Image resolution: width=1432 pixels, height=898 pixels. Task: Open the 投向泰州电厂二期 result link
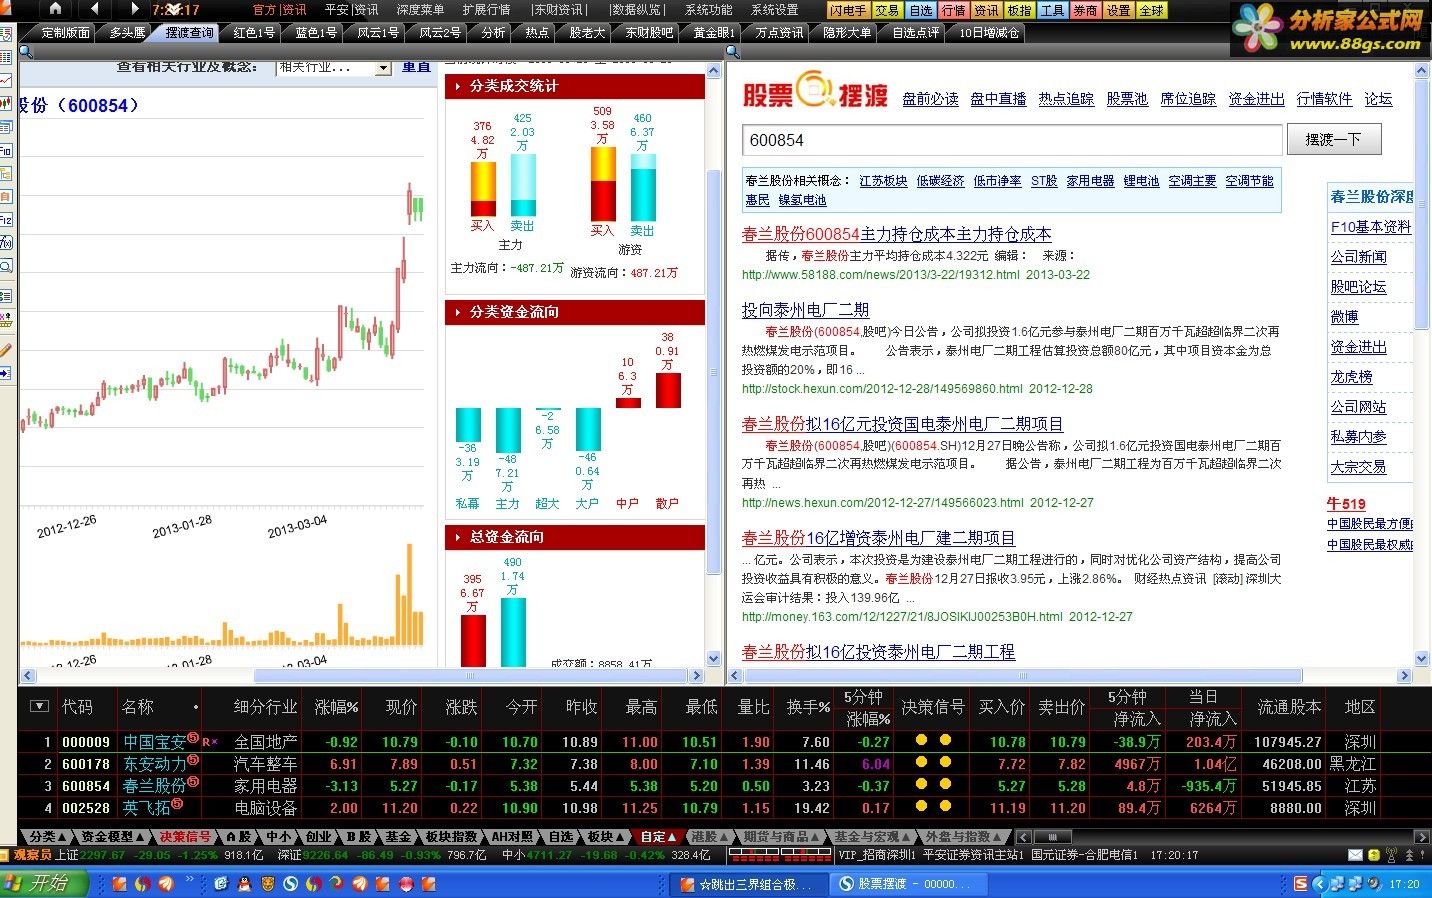tap(805, 310)
